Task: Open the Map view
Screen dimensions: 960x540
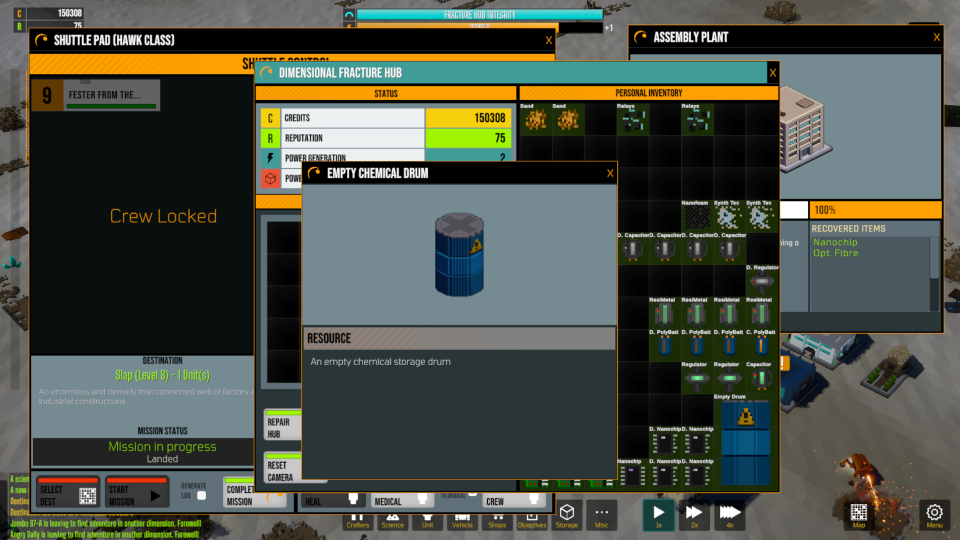Action: [x=858, y=514]
